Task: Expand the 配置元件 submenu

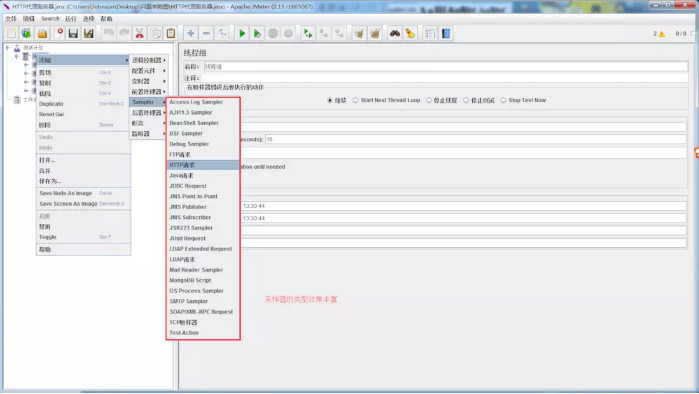Action: (148, 71)
